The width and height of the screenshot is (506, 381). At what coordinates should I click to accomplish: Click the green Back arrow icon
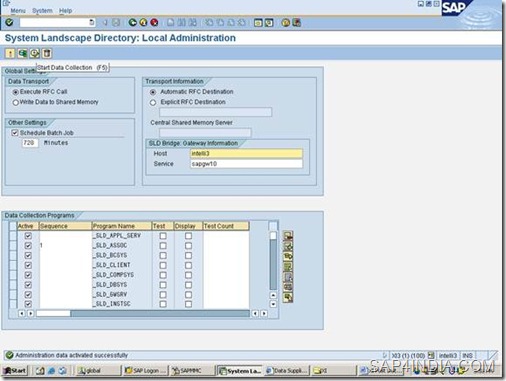click(133, 23)
